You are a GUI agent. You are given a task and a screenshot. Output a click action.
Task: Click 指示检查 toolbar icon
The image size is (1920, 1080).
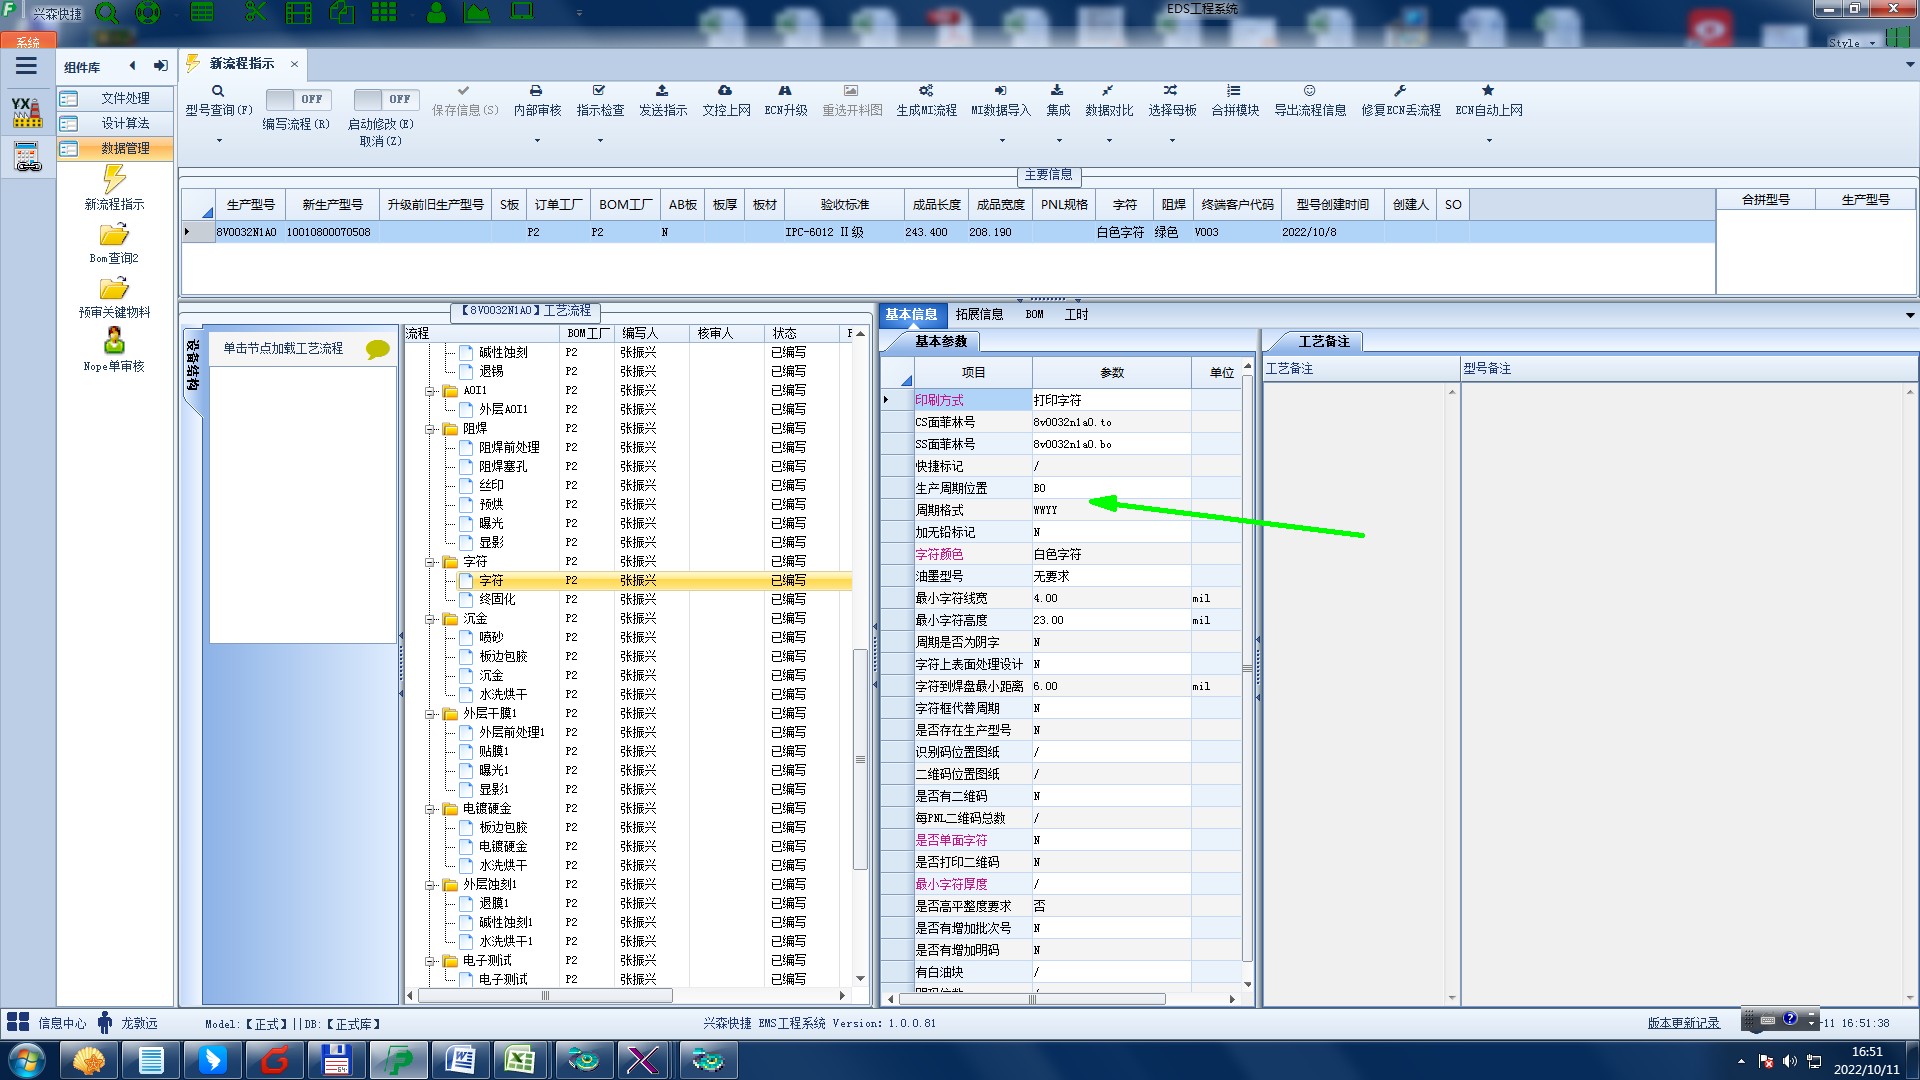coord(600,101)
